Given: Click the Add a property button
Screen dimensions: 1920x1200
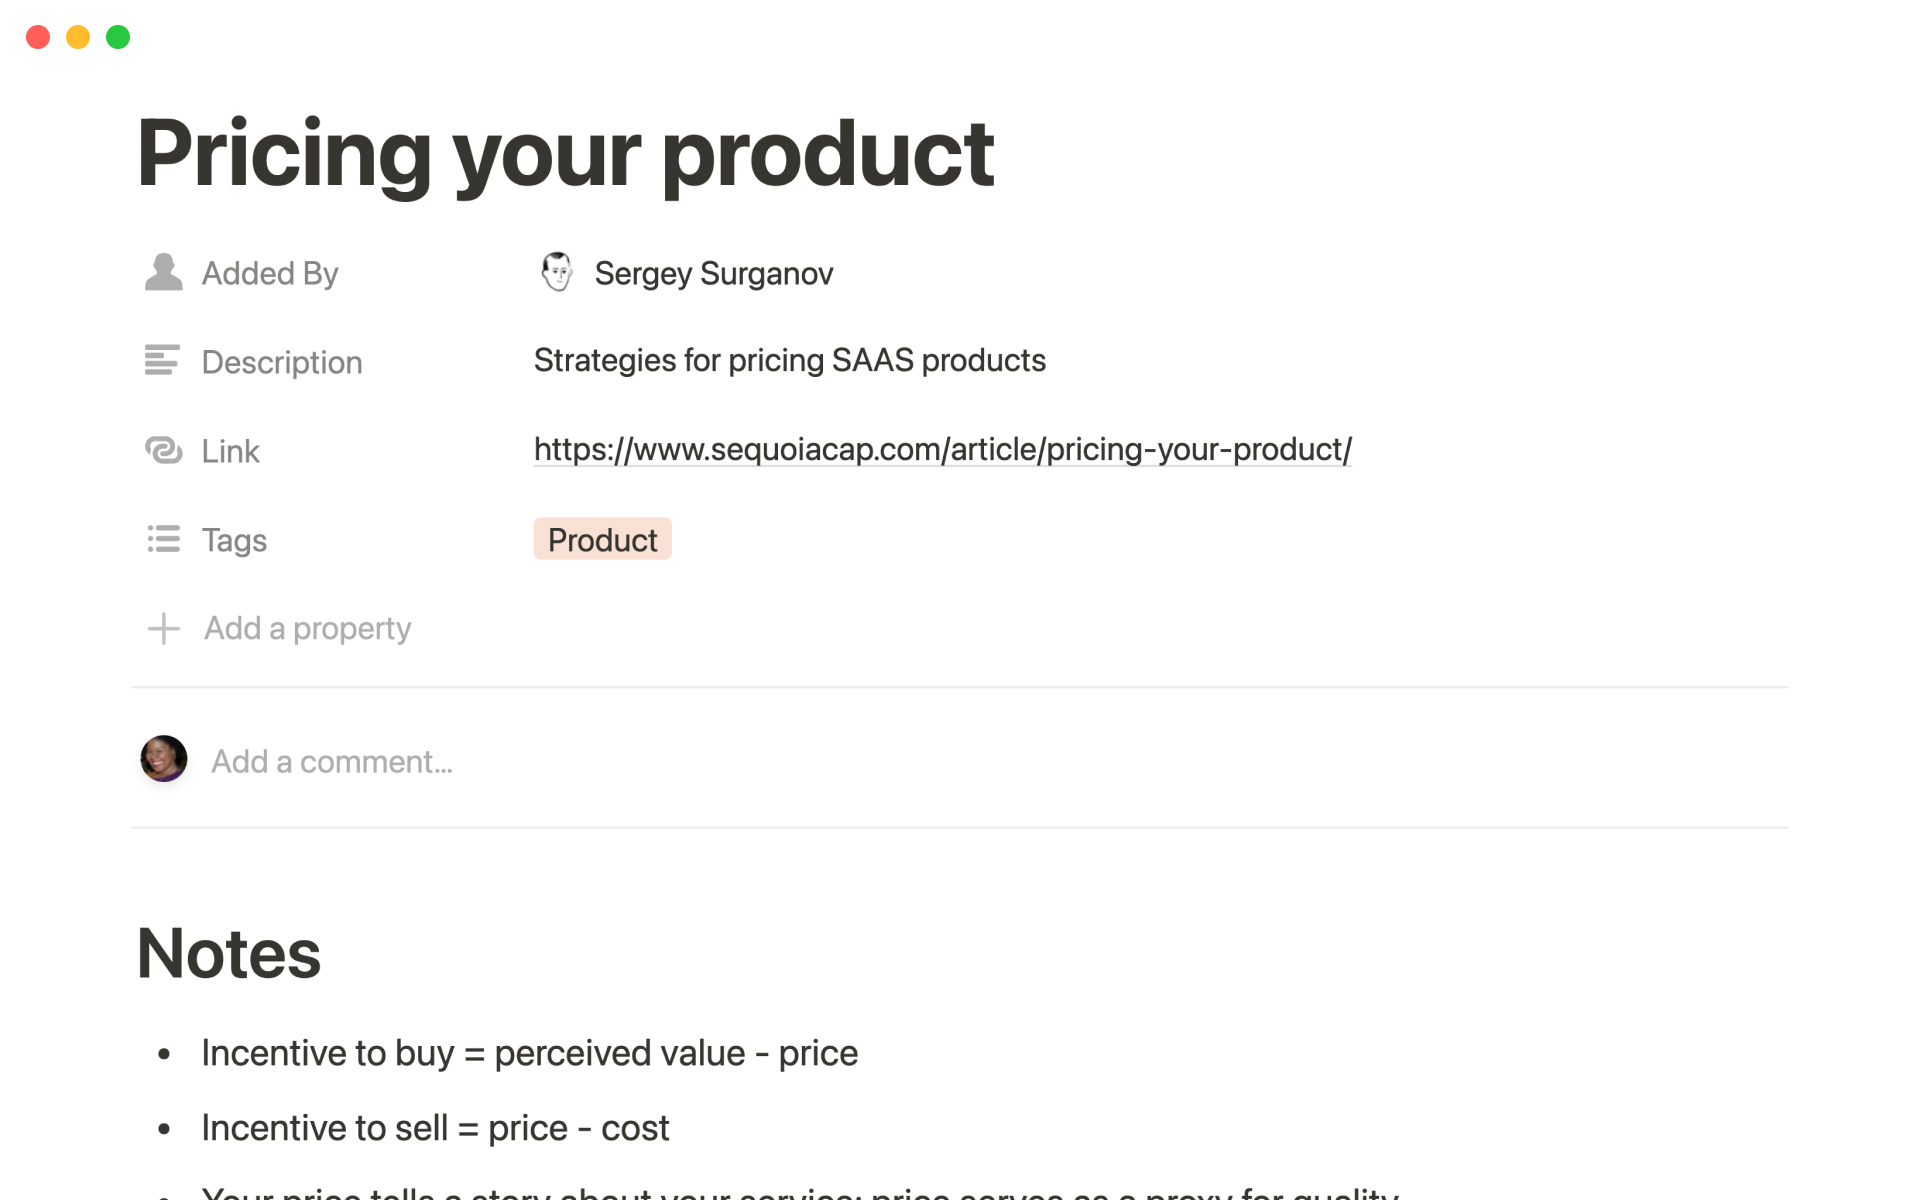Looking at the screenshot, I should pyautogui.click(x=307, y=628).
